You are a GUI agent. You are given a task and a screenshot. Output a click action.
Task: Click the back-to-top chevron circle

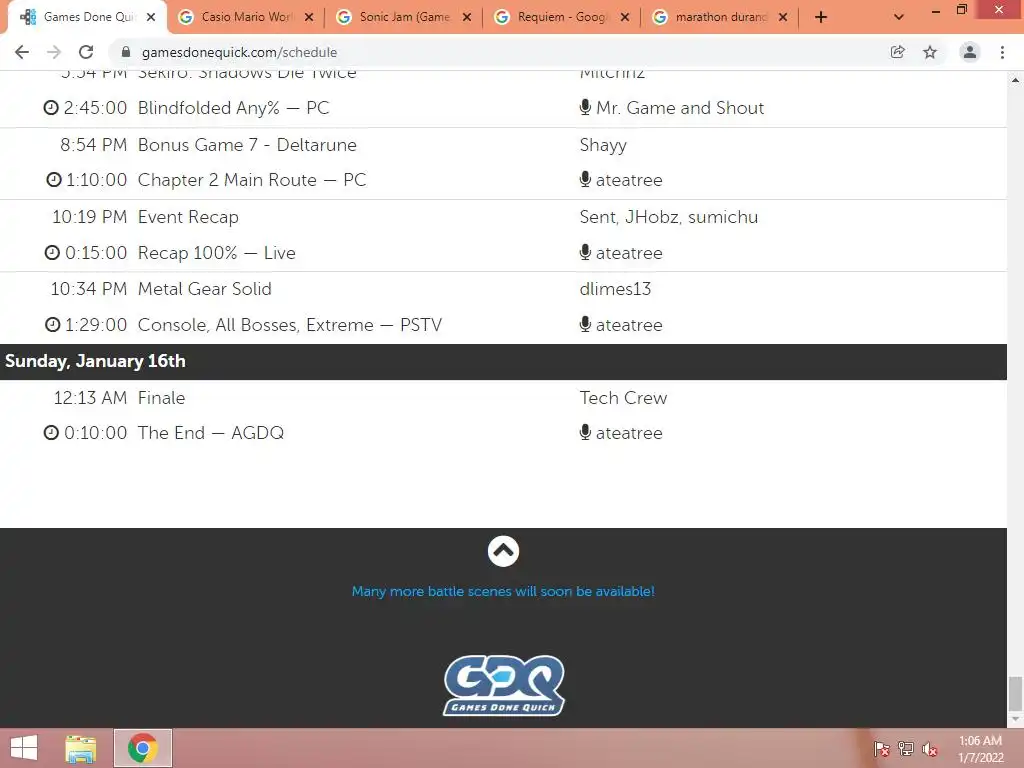(503, 552)
